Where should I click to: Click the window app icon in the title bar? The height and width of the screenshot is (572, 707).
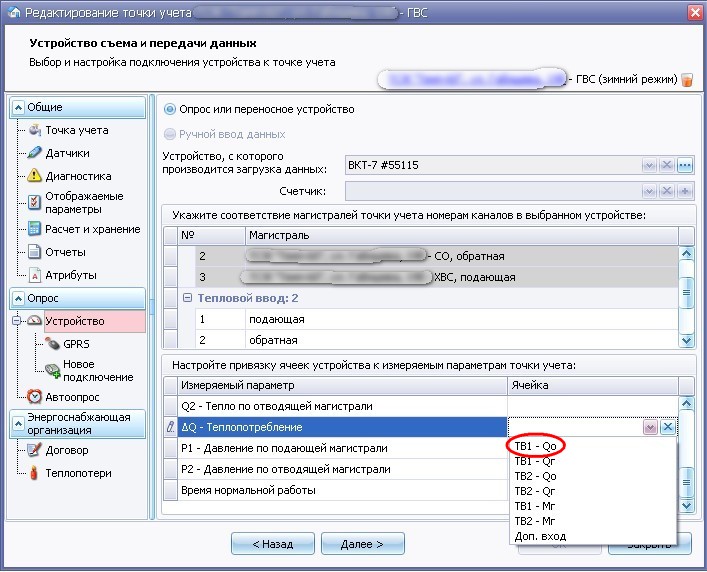point(14,12)
